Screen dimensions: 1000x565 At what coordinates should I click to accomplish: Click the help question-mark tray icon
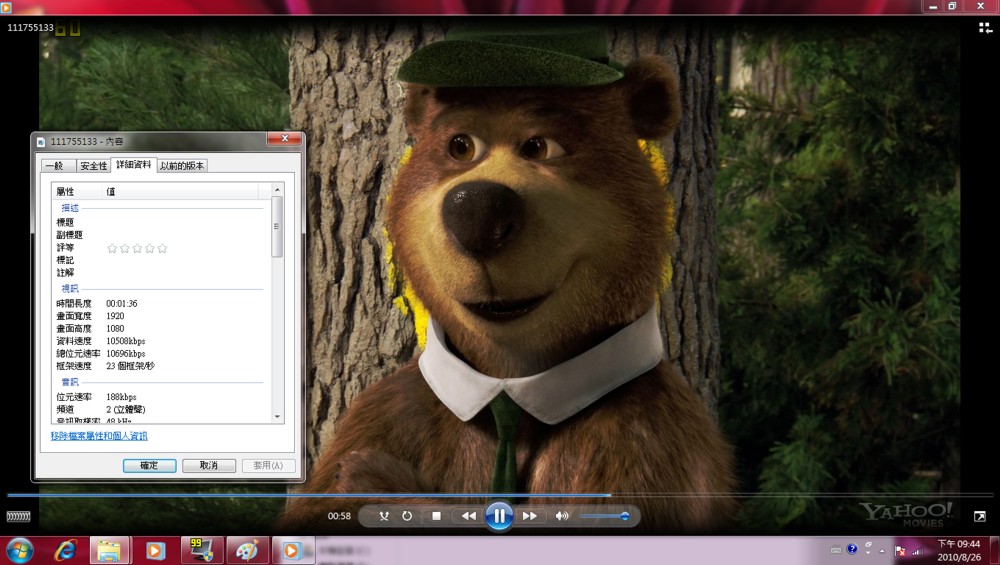852,549
